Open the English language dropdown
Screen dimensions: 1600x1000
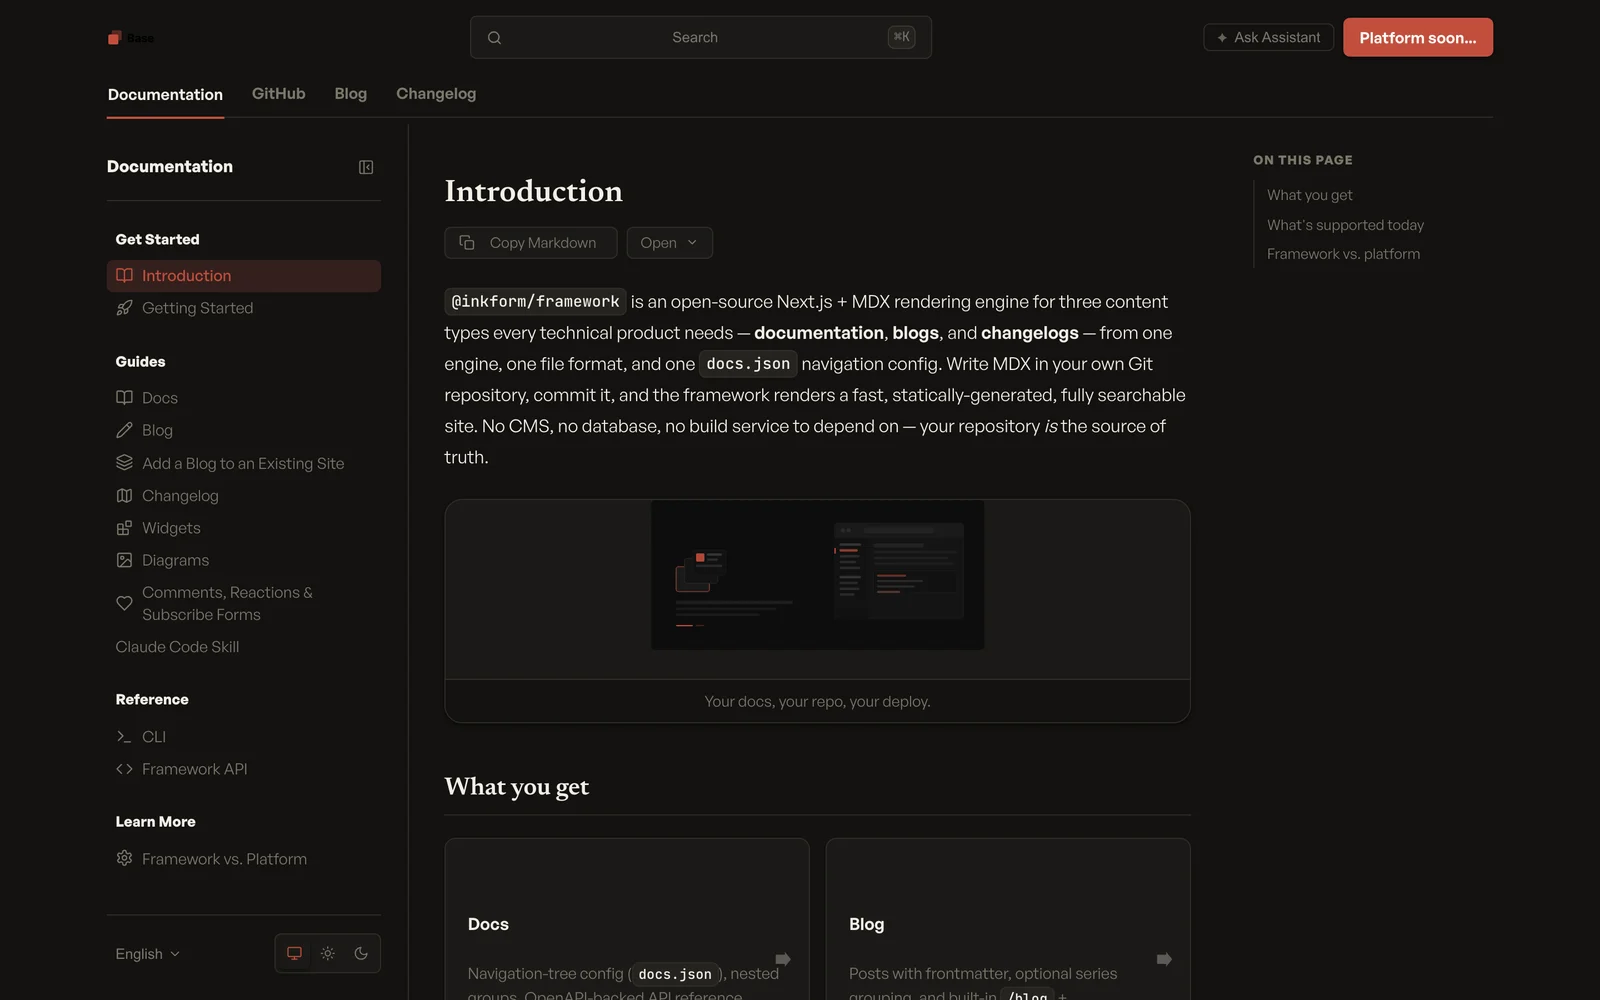click(x=148, y=954)
